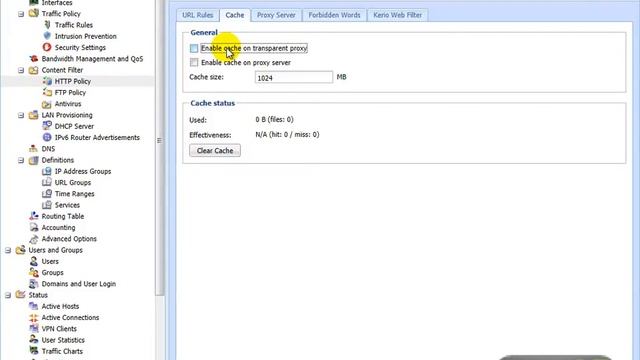Click Bandwidth Management and QoS icon
Screen dimensions: 640x360
tap(34, 59)
